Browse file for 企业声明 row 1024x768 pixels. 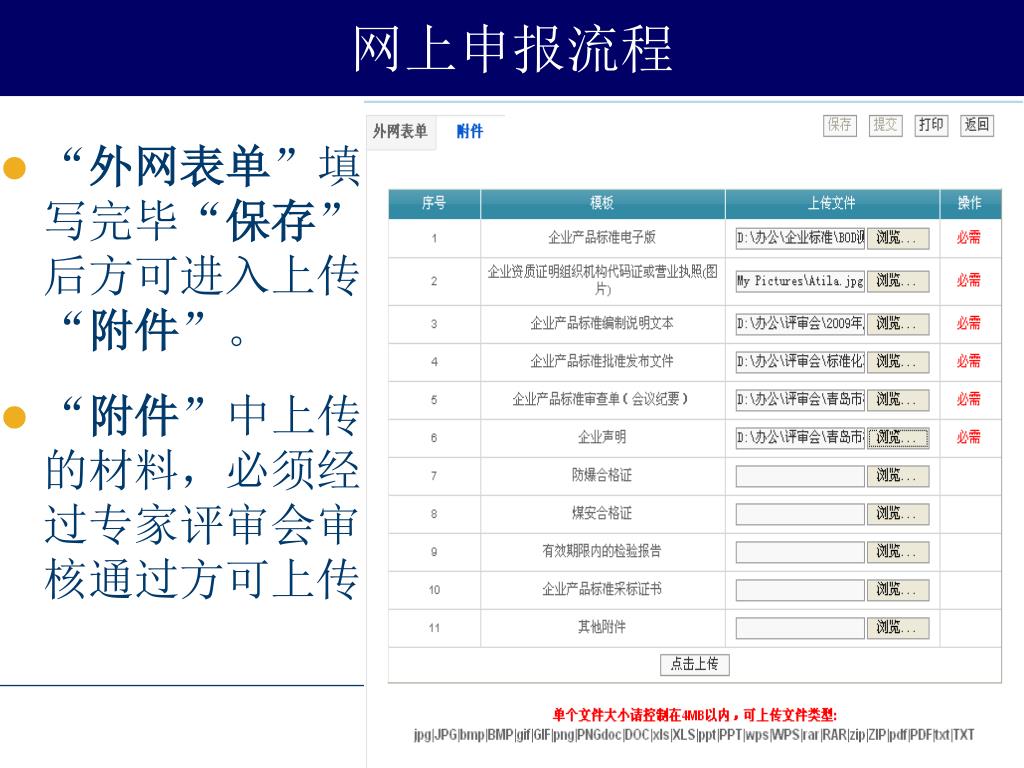898,438
